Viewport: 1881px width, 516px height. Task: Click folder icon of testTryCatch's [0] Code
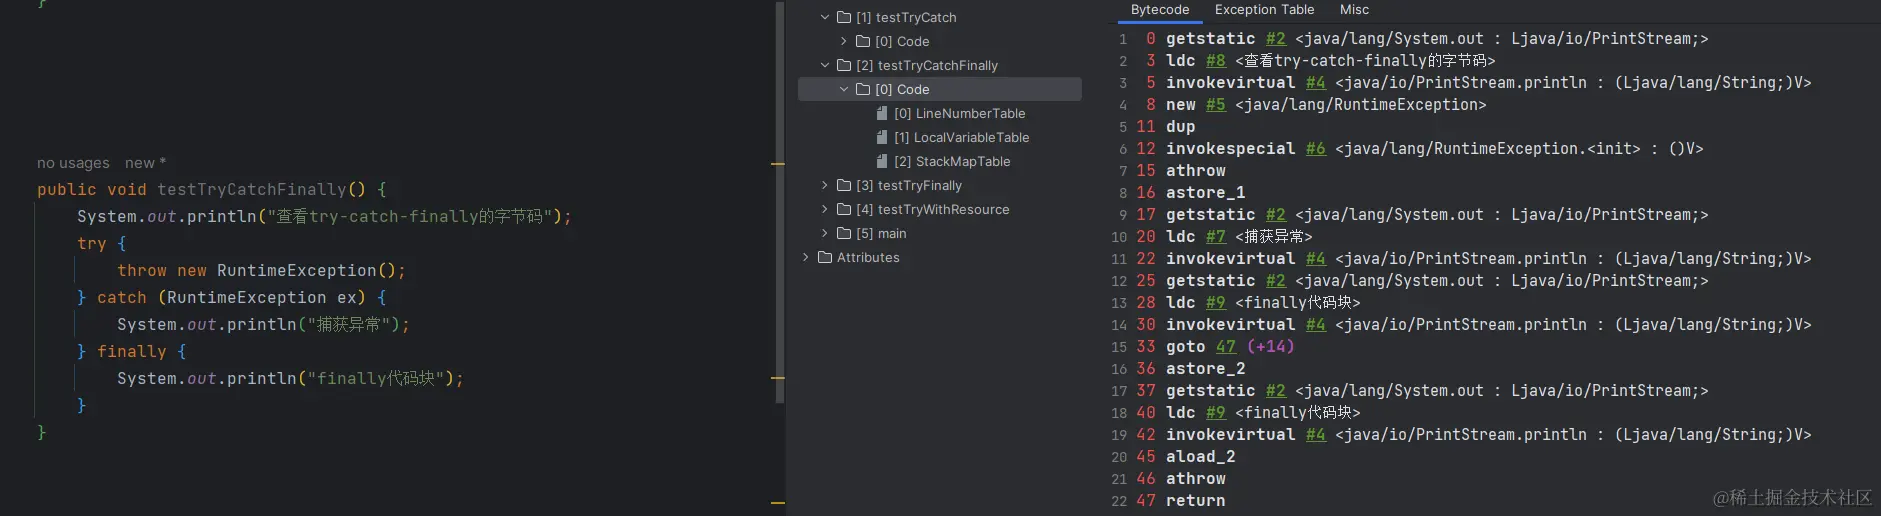[863, 41]
